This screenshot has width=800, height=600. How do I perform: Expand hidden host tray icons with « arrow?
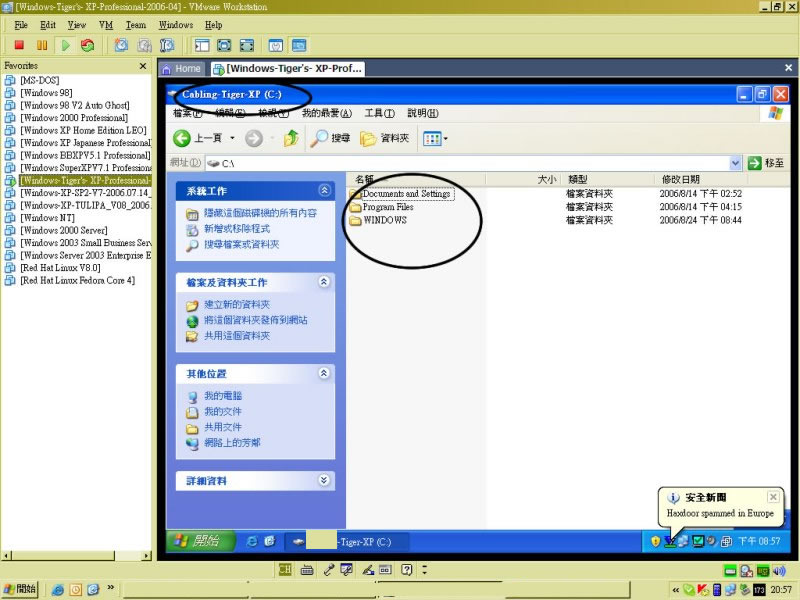point(676,590)
